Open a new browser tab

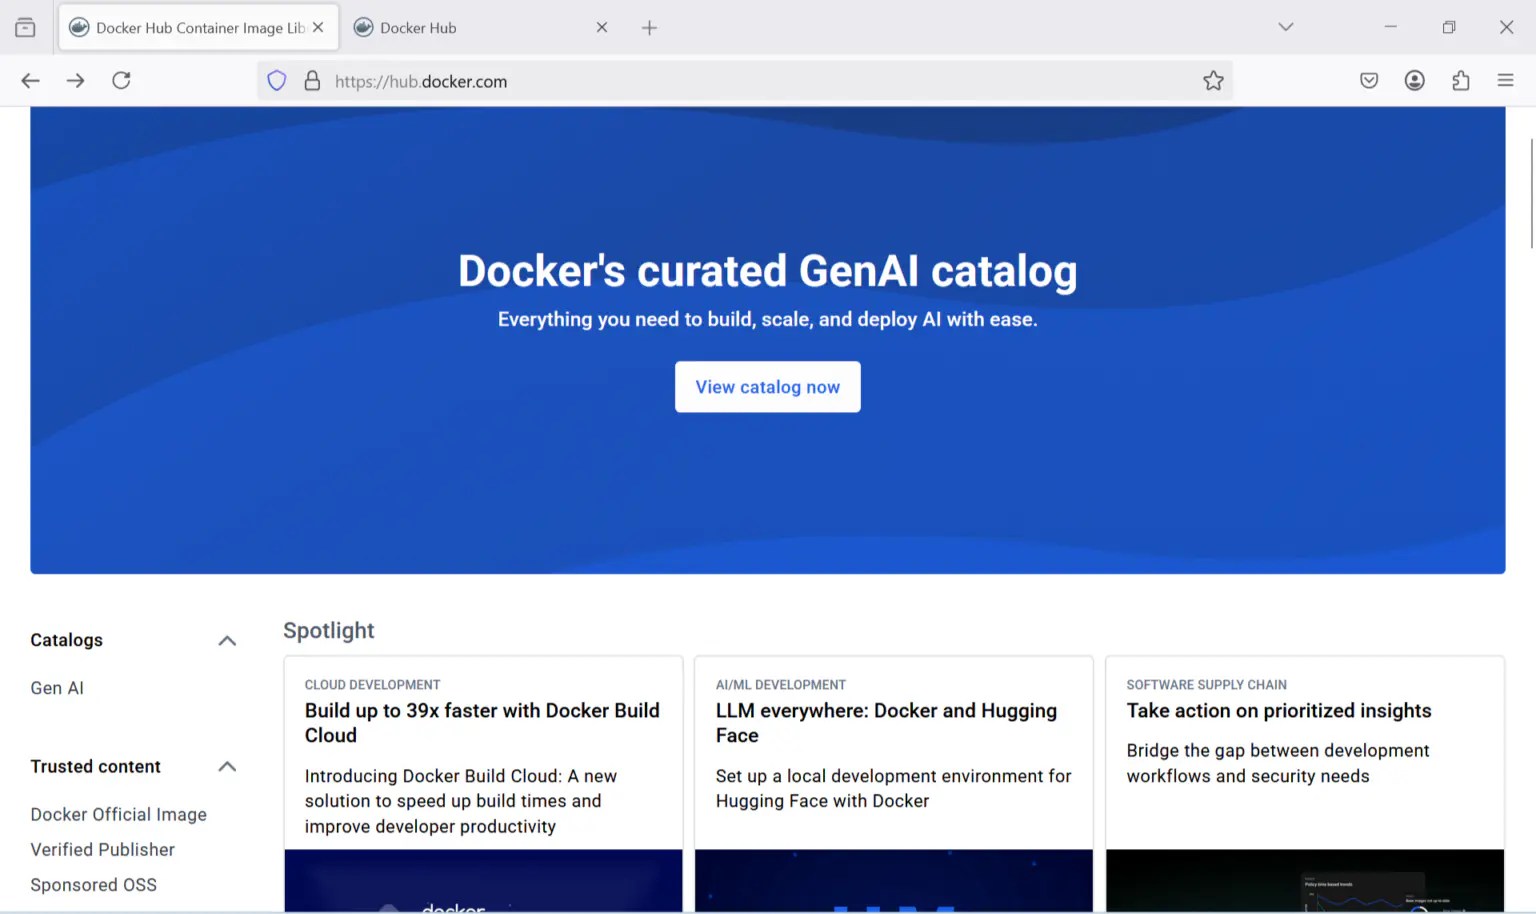tap(649, 28)
